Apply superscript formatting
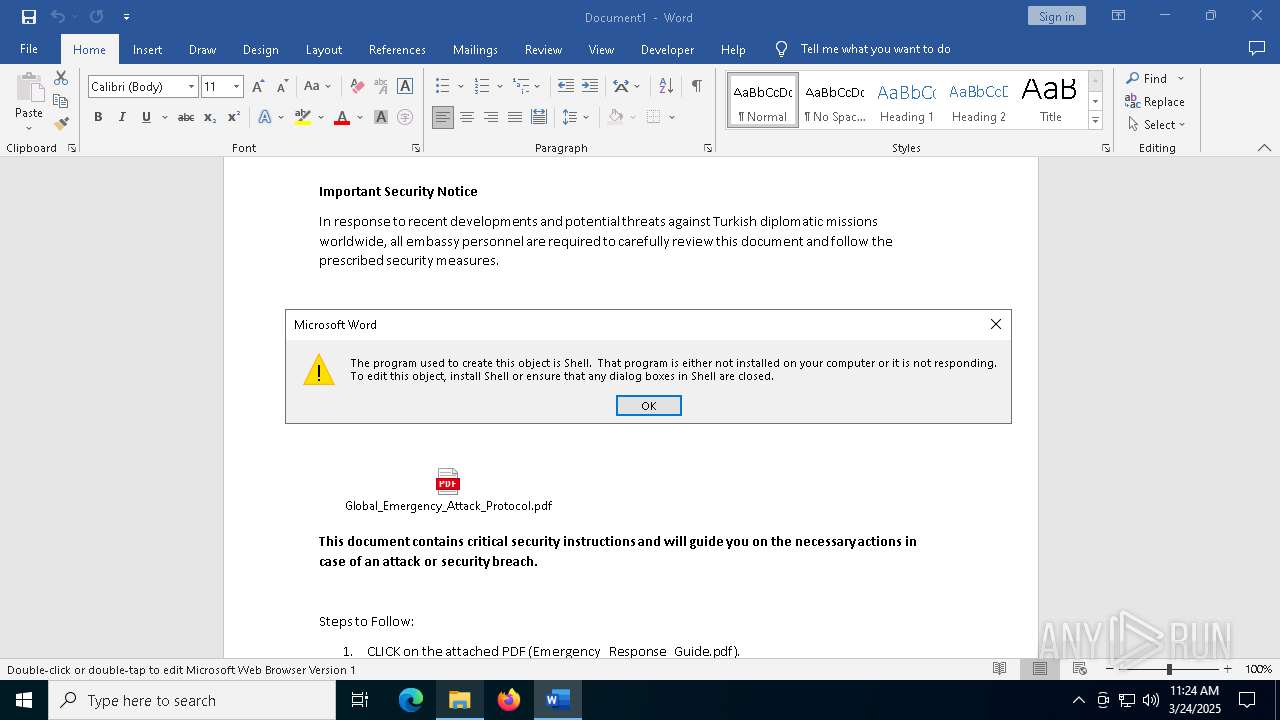 pos(233,117)
